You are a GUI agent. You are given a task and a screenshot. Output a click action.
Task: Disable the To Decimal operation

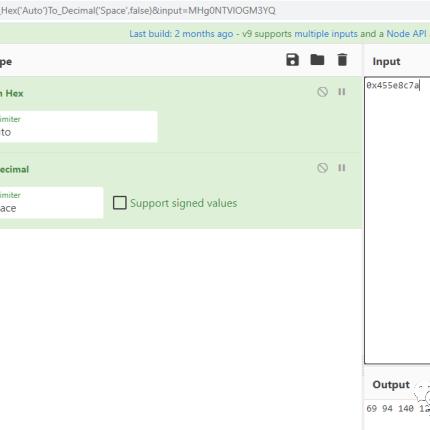pyautogui.click(x=322, y=168)
